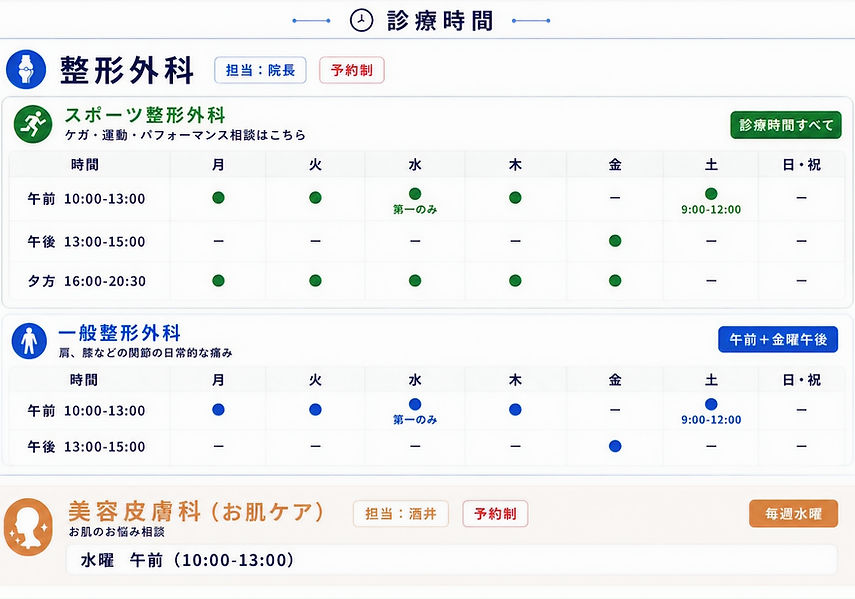
Task: Click 金 column header in sports table
Action: [x=615, y=165]
